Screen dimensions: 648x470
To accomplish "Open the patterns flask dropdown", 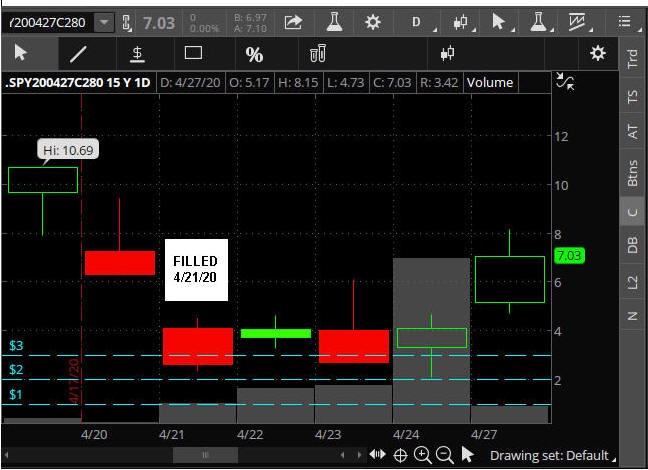I will tap(539, 22).
